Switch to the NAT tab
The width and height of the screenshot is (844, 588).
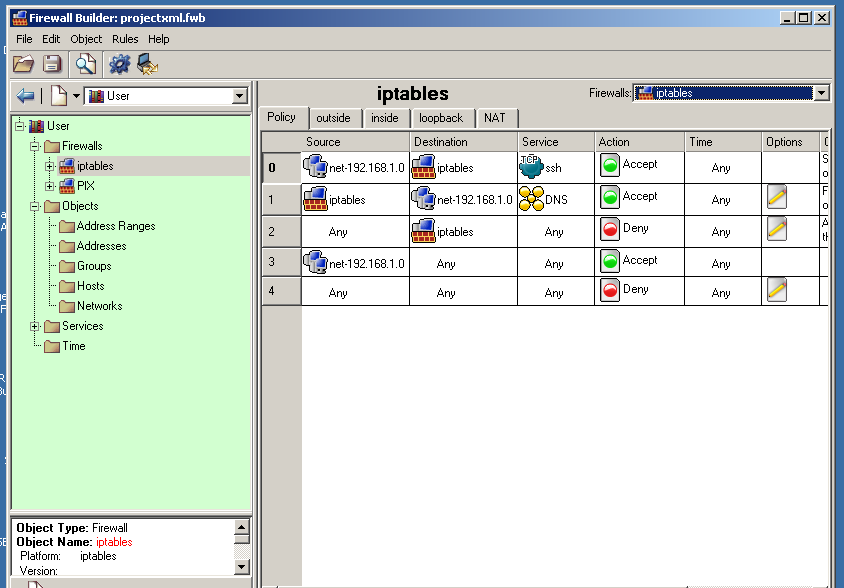point(495,118)
